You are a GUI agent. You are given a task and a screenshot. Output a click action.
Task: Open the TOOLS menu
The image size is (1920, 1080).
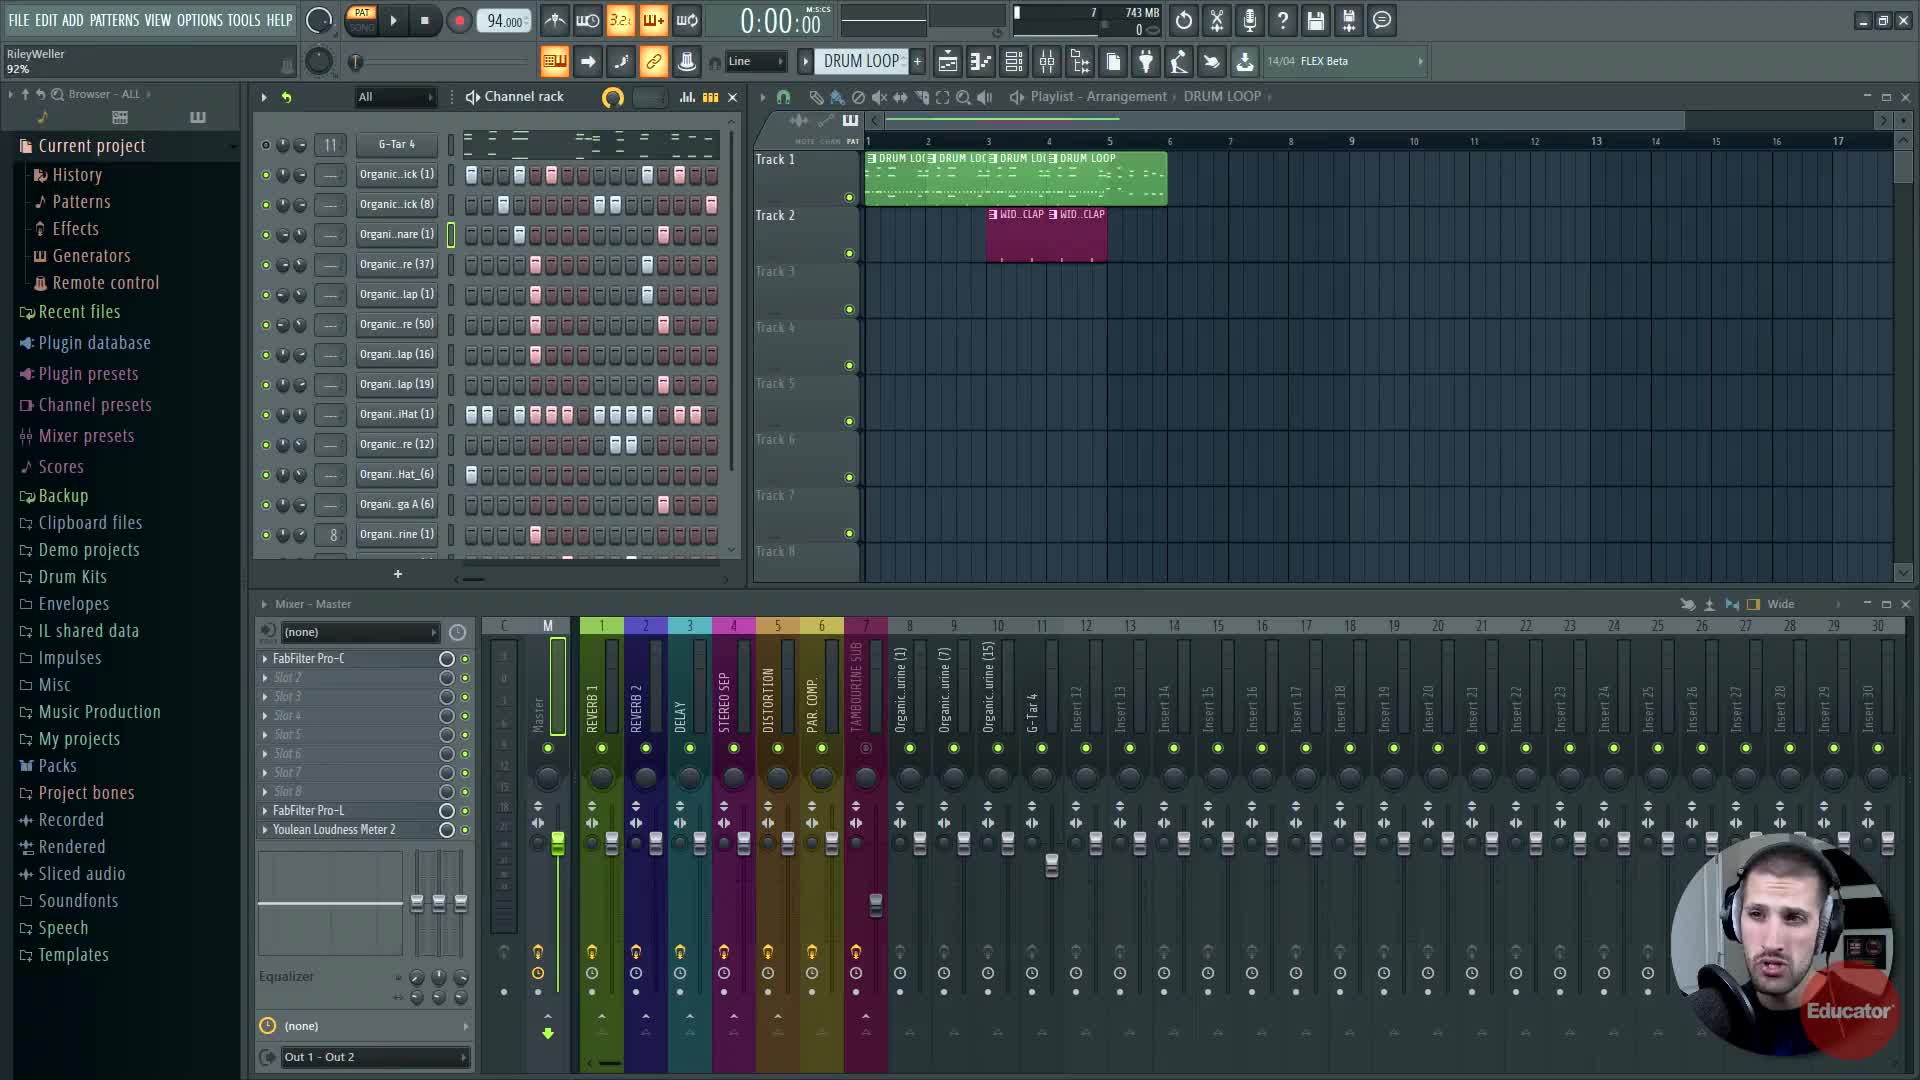tap(243, 20)
